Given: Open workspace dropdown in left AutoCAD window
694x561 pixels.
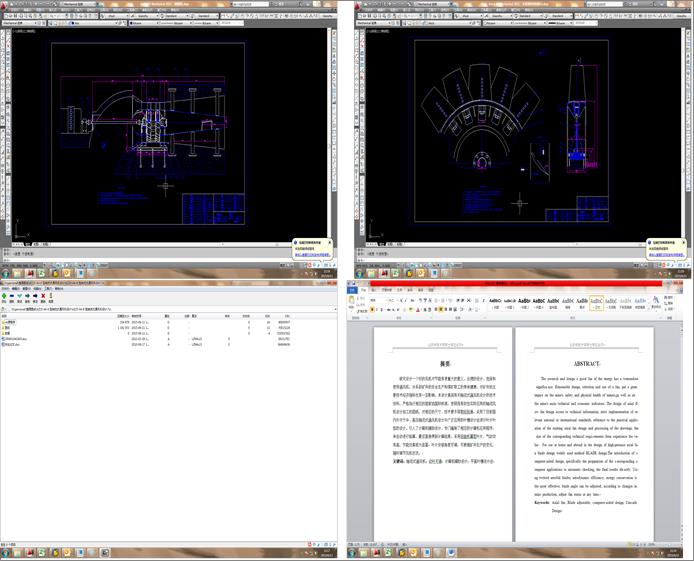Looking at the screenshot, I should pos(20,23).
